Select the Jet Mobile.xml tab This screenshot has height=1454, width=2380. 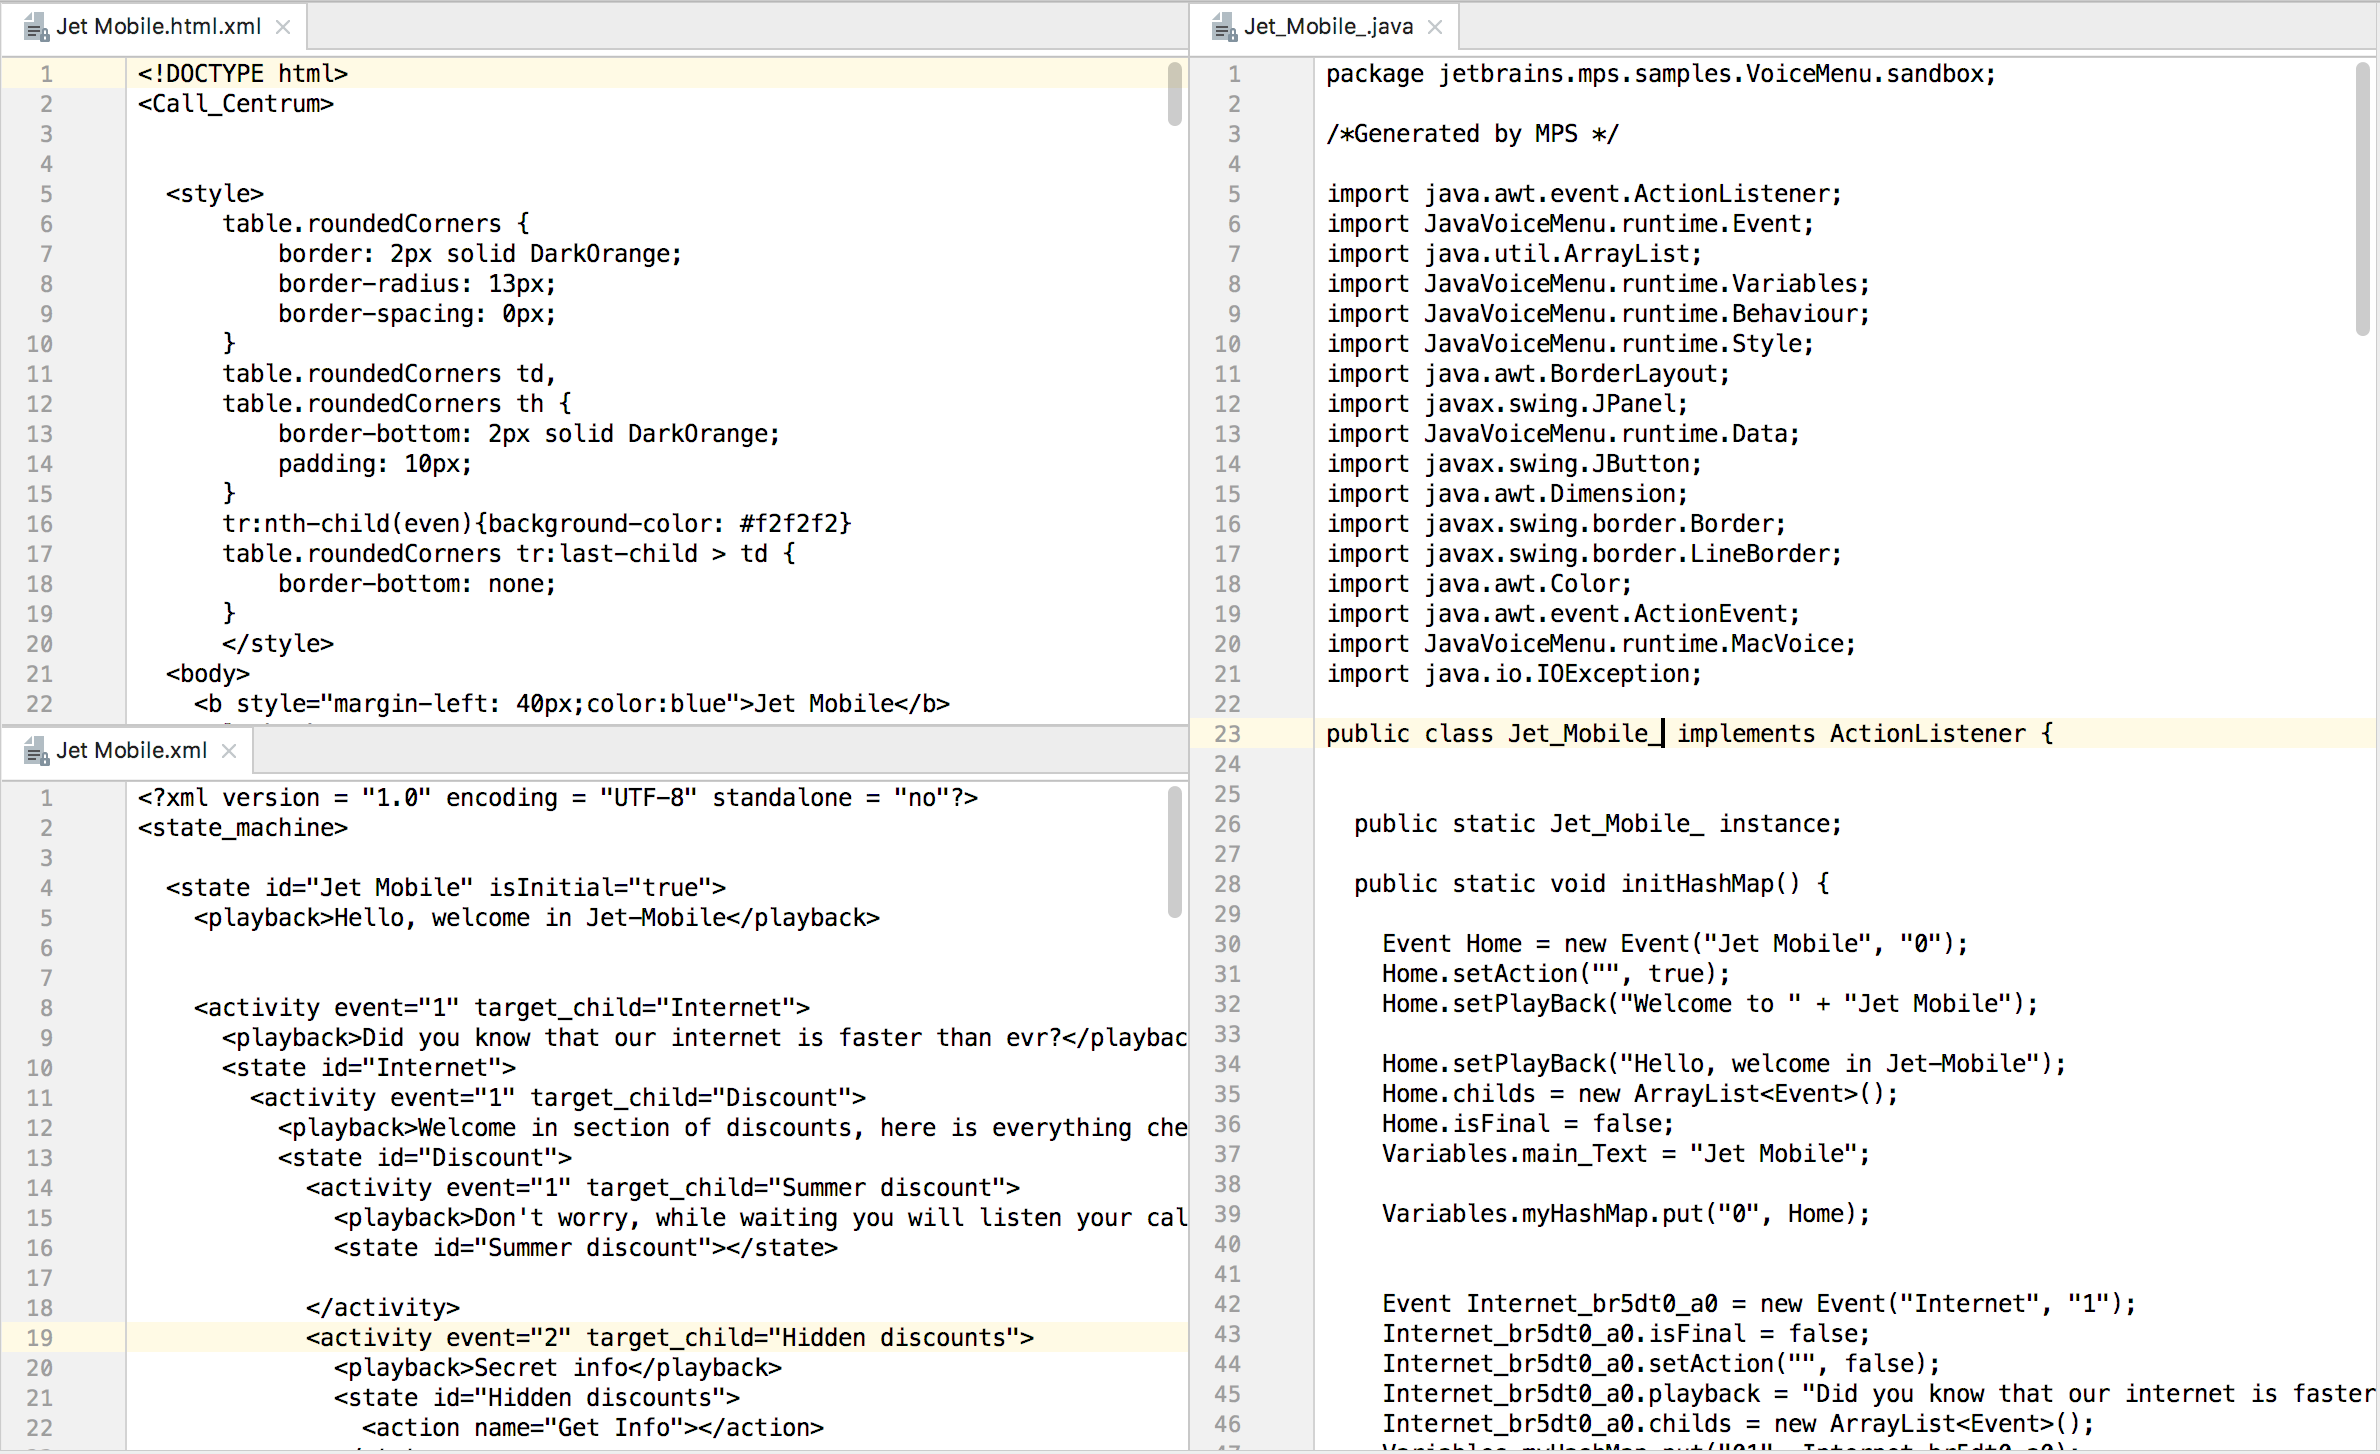[131, 751]
